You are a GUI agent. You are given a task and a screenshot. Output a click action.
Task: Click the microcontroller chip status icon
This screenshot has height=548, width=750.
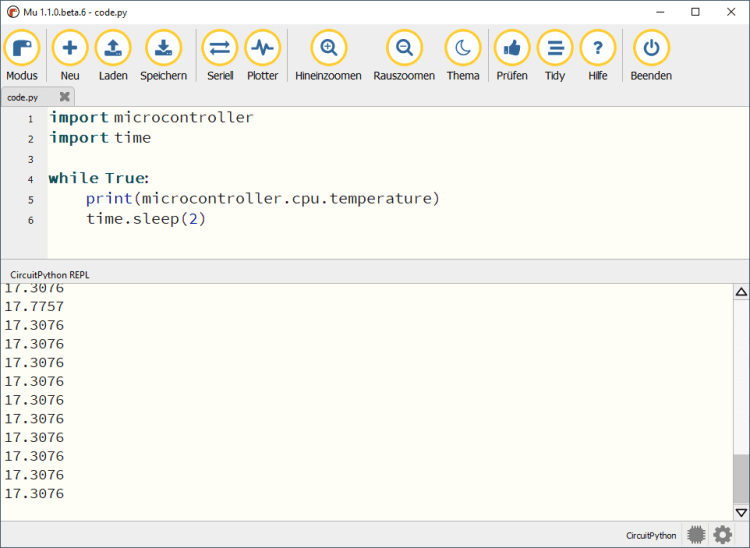point(696,535)
